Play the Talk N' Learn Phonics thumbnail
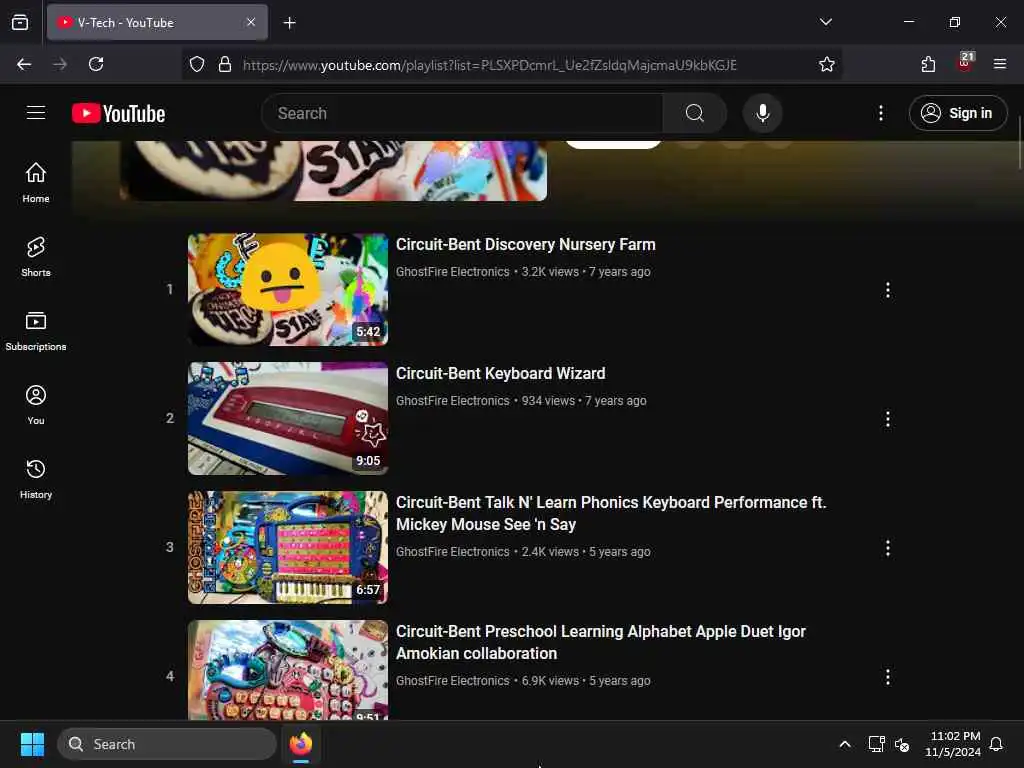1024x768 pixels. pyautogui.click(x=288, y=547)
